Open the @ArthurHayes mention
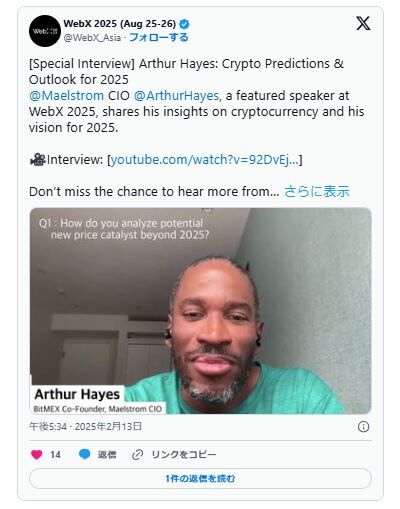The image size is (400, 509). click(x=176, y=96)
